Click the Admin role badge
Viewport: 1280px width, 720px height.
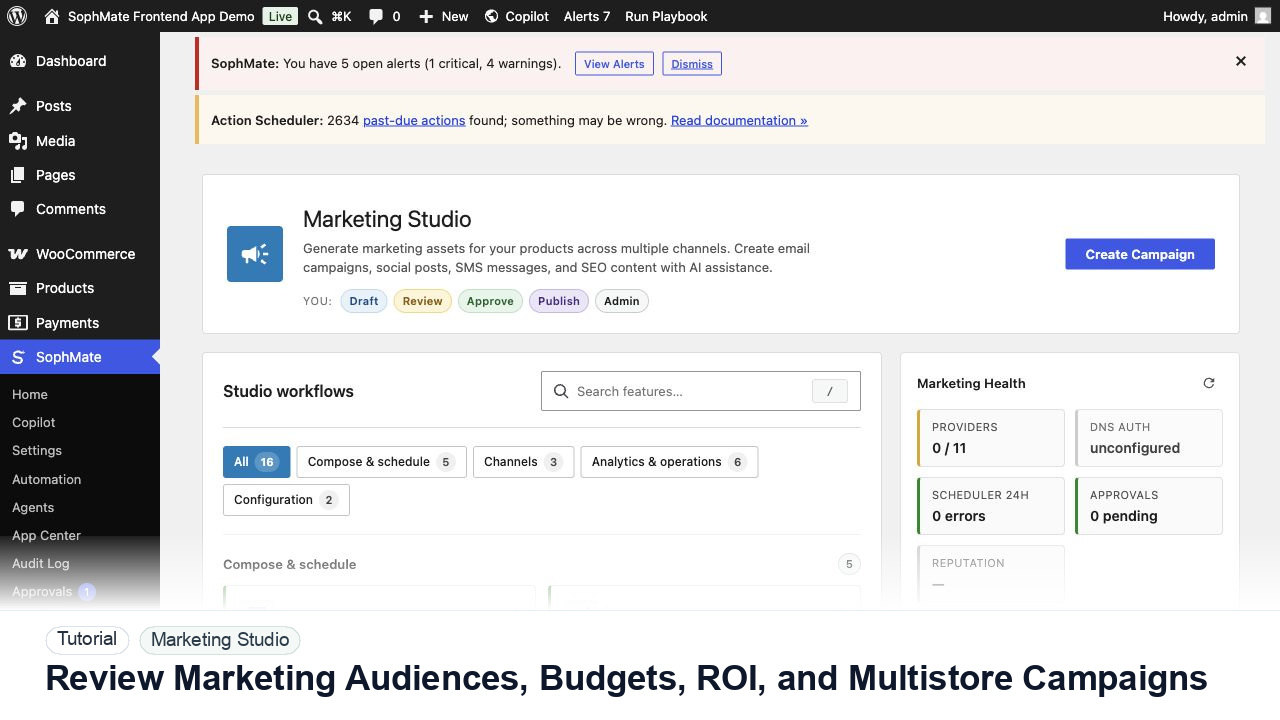(x=622, y=301)
